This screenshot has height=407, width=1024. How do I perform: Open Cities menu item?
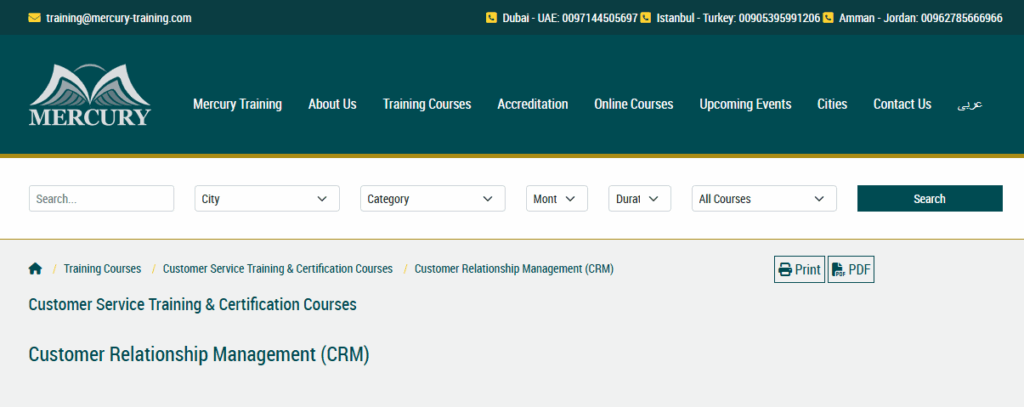point(832,104)
